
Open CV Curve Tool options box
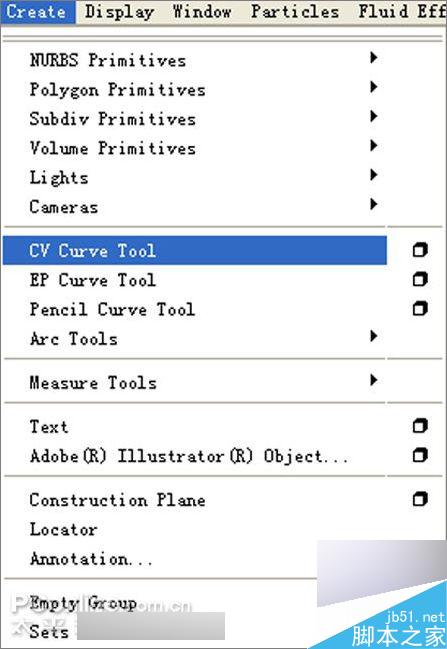pos(420,250)
